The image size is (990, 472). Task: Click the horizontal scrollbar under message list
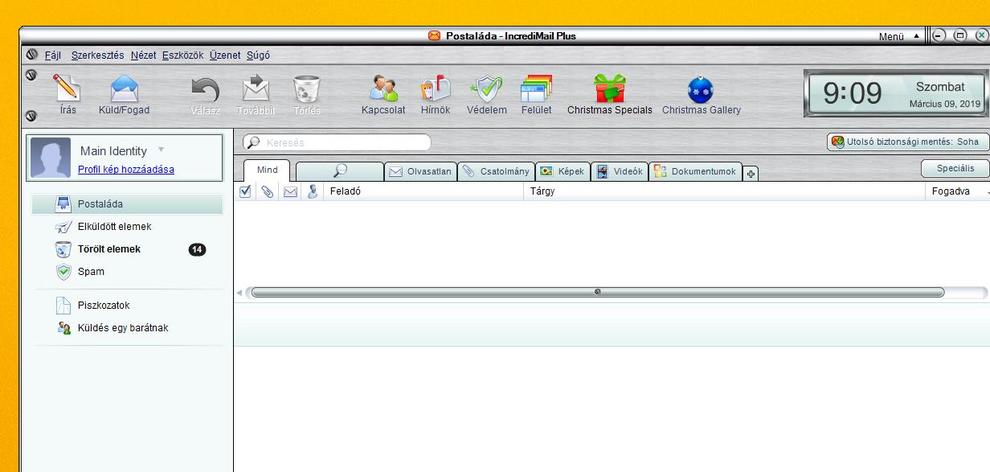(x=597, y=293)
